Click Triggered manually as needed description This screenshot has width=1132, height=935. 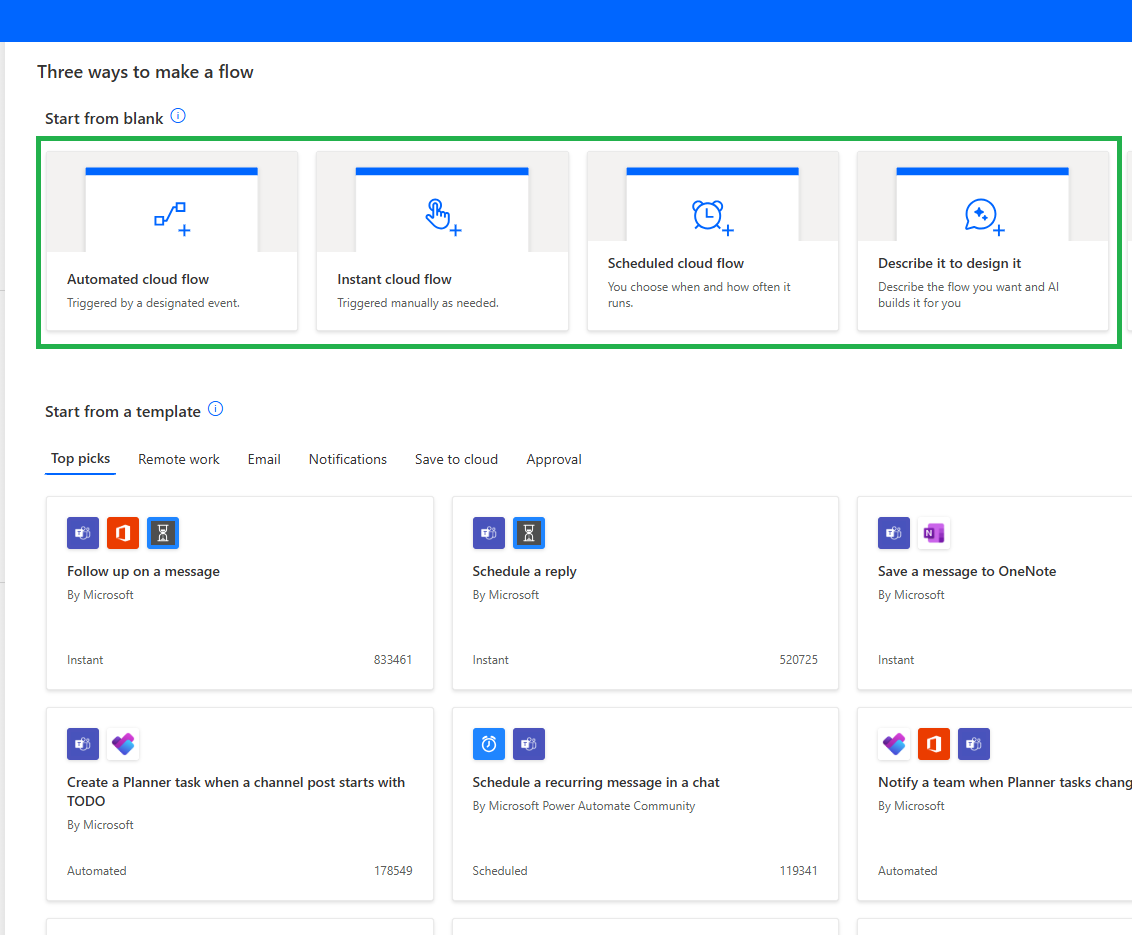[x=418, y=303]
